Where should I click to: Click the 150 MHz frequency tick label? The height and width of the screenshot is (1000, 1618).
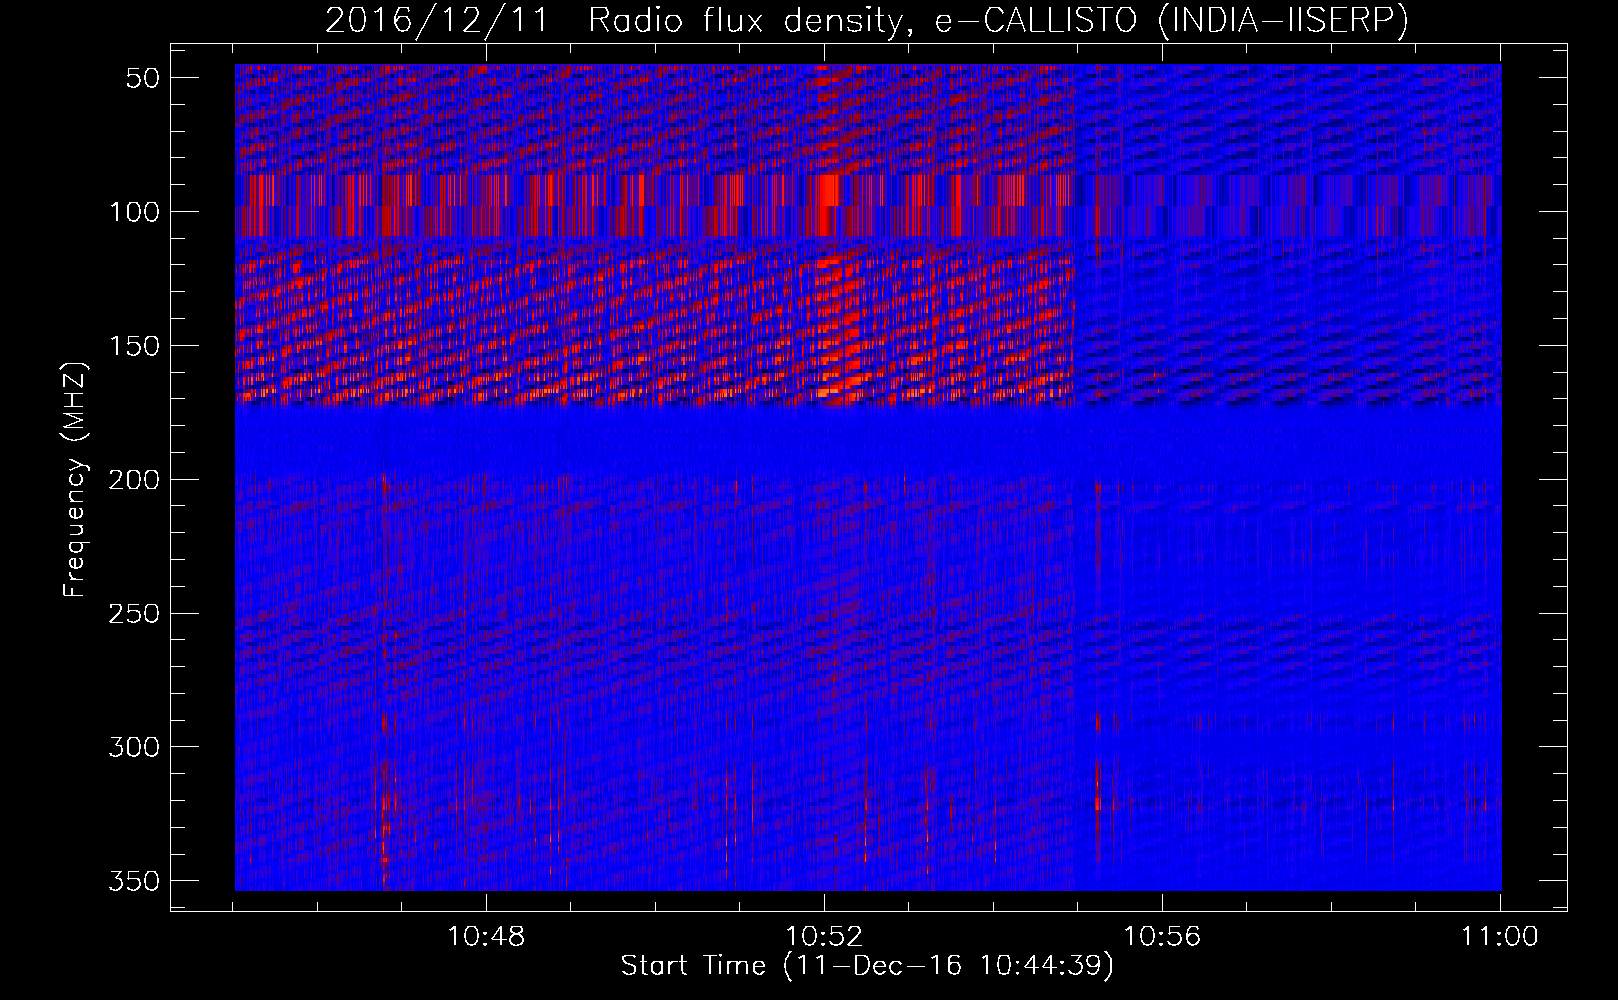(134, 346)
